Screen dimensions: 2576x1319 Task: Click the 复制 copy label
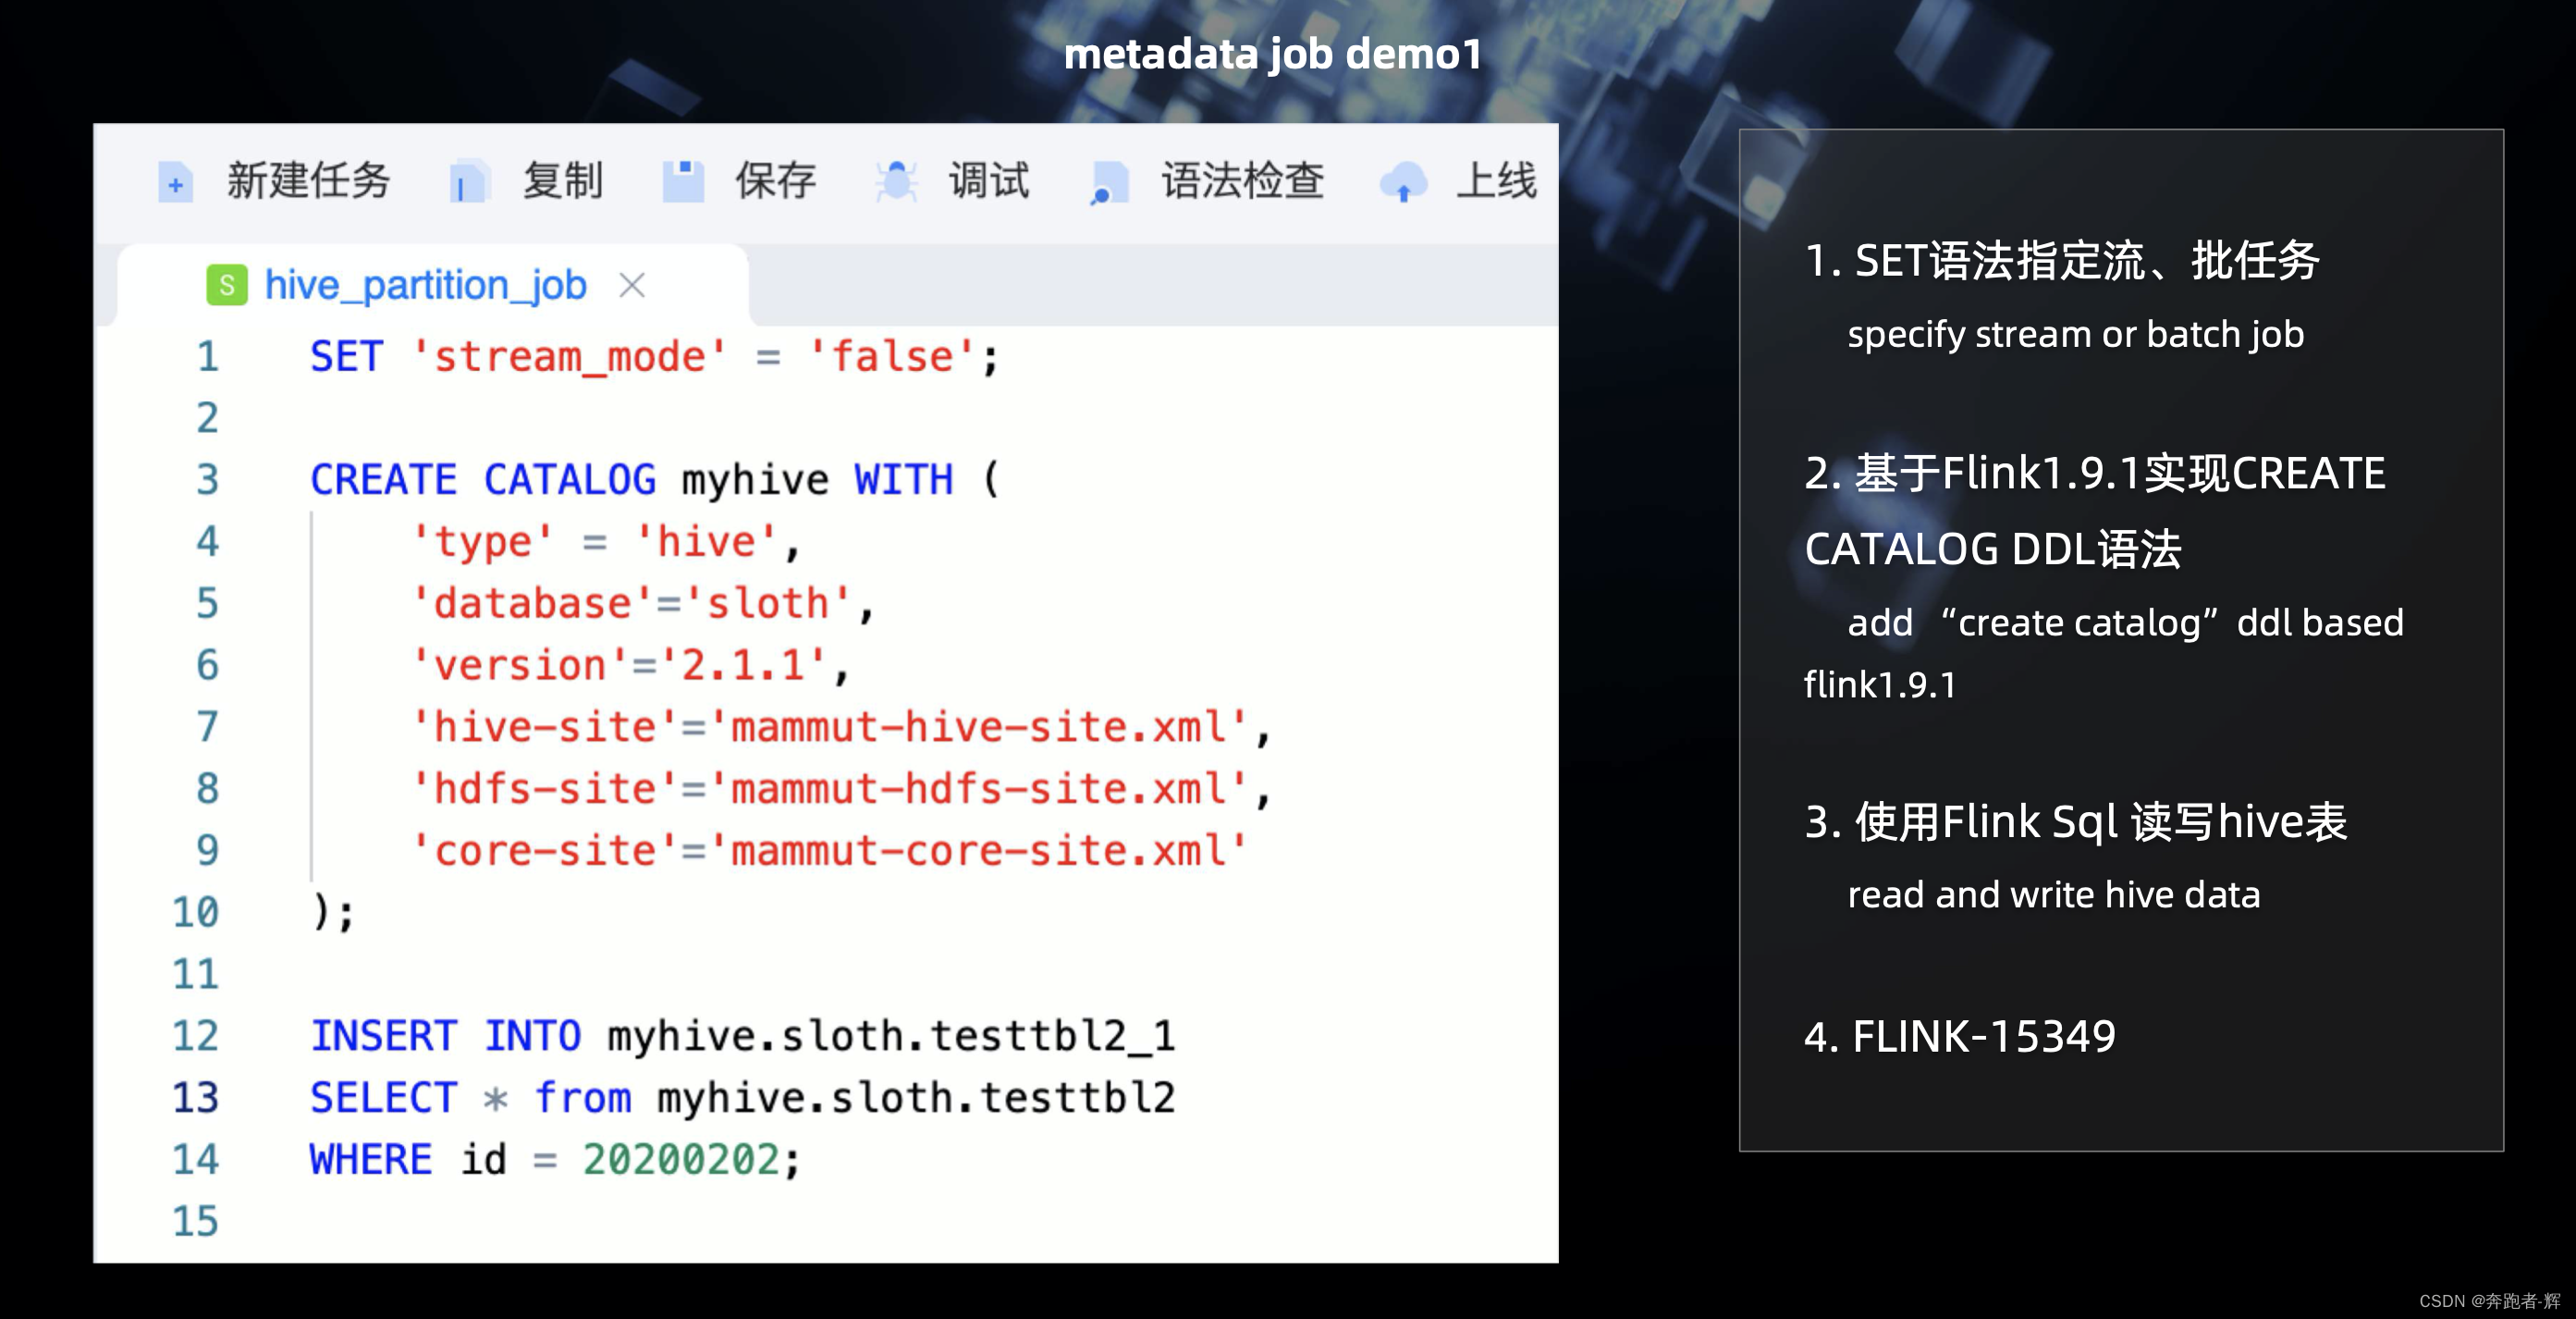pyautogui.click(x=562, y=182)
